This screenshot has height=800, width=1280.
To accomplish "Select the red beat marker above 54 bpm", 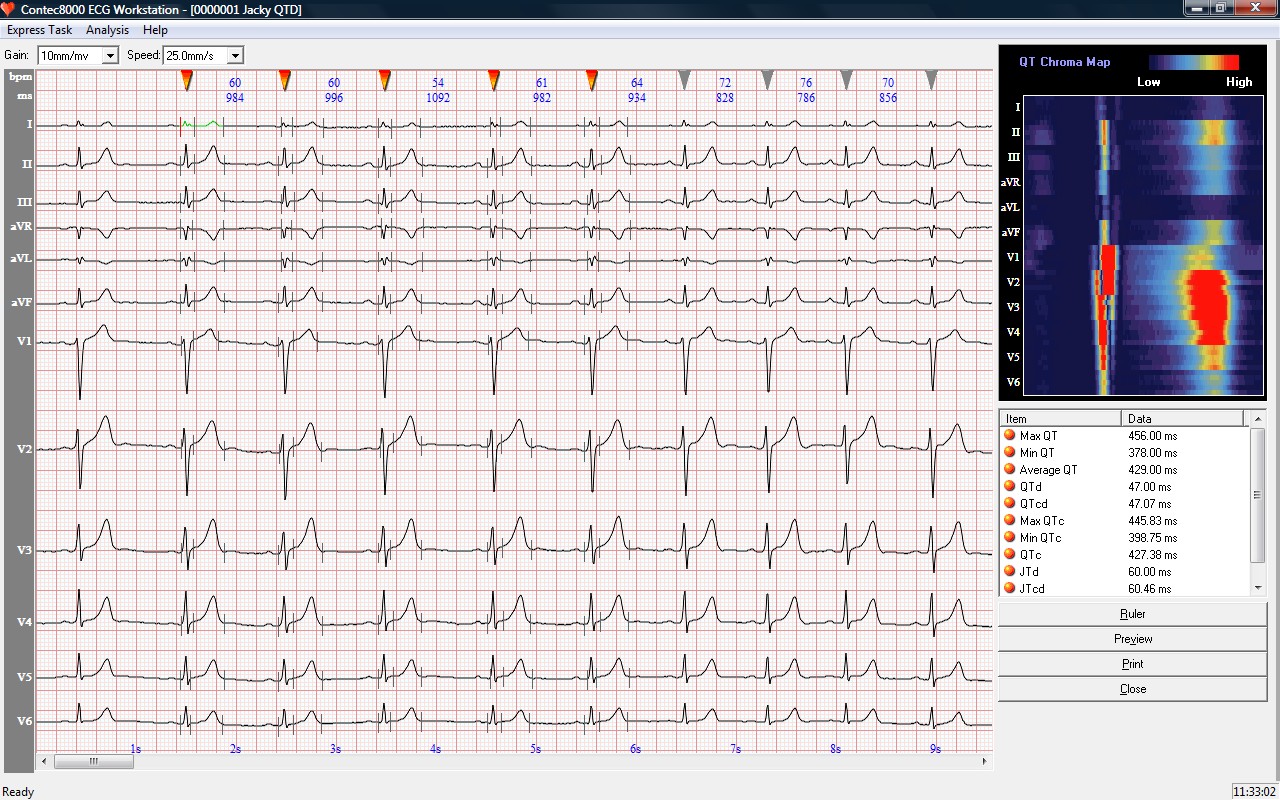I will coord(385,79).
